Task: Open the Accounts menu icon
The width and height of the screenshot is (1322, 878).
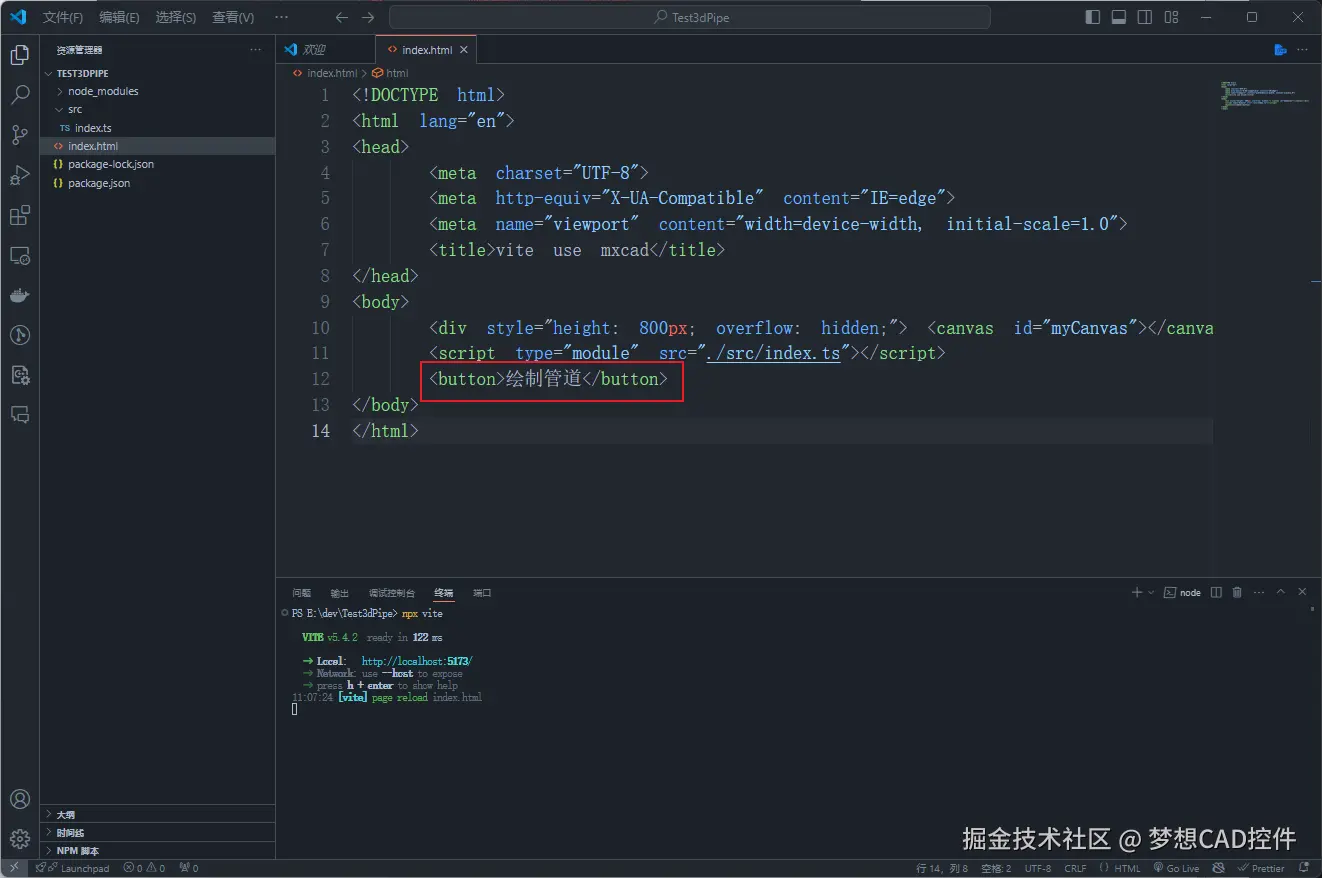Action: click(x=19, y=799)
